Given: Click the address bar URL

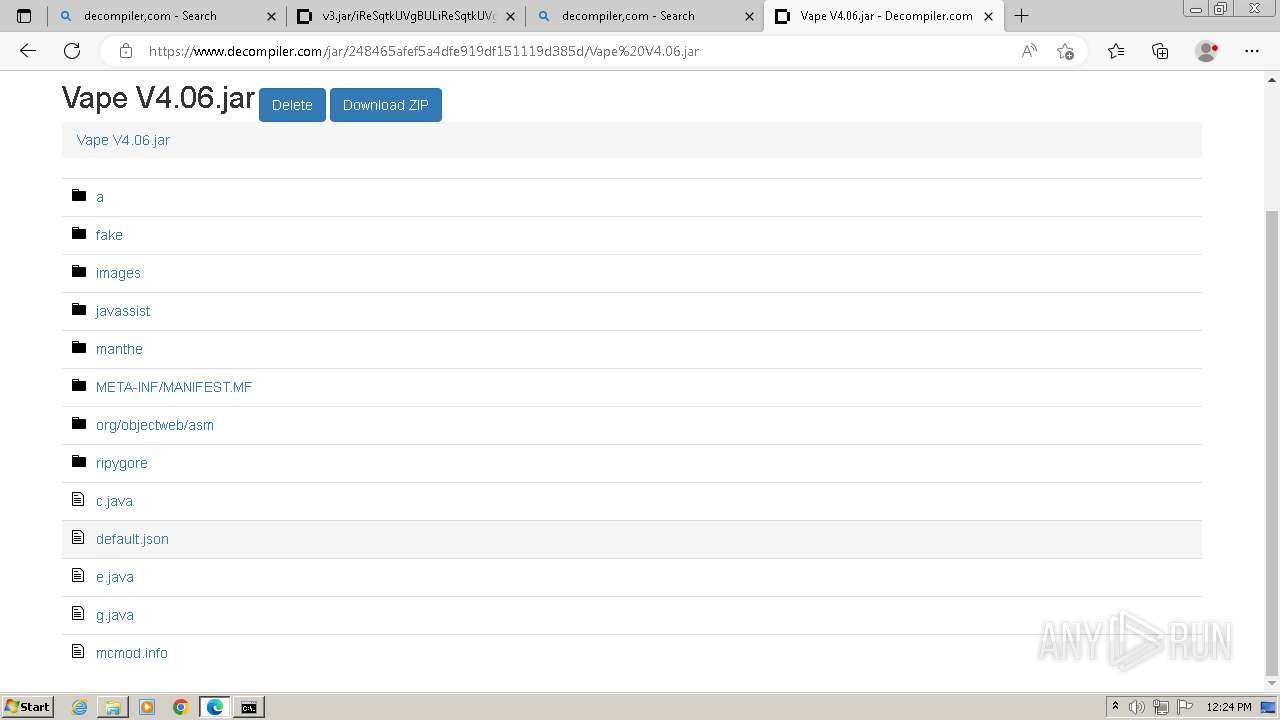Looking at the screenshot, I should [423, 51].
